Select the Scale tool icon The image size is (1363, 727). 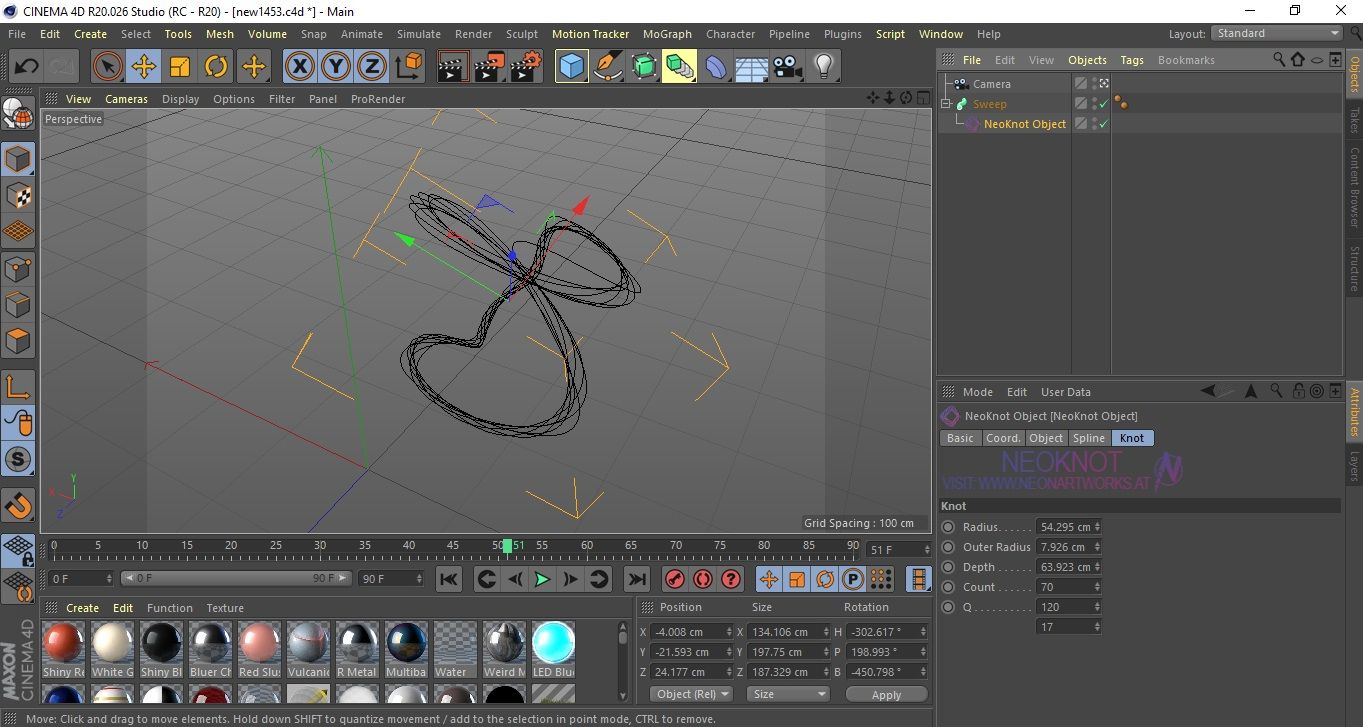(x=180, y=67)
